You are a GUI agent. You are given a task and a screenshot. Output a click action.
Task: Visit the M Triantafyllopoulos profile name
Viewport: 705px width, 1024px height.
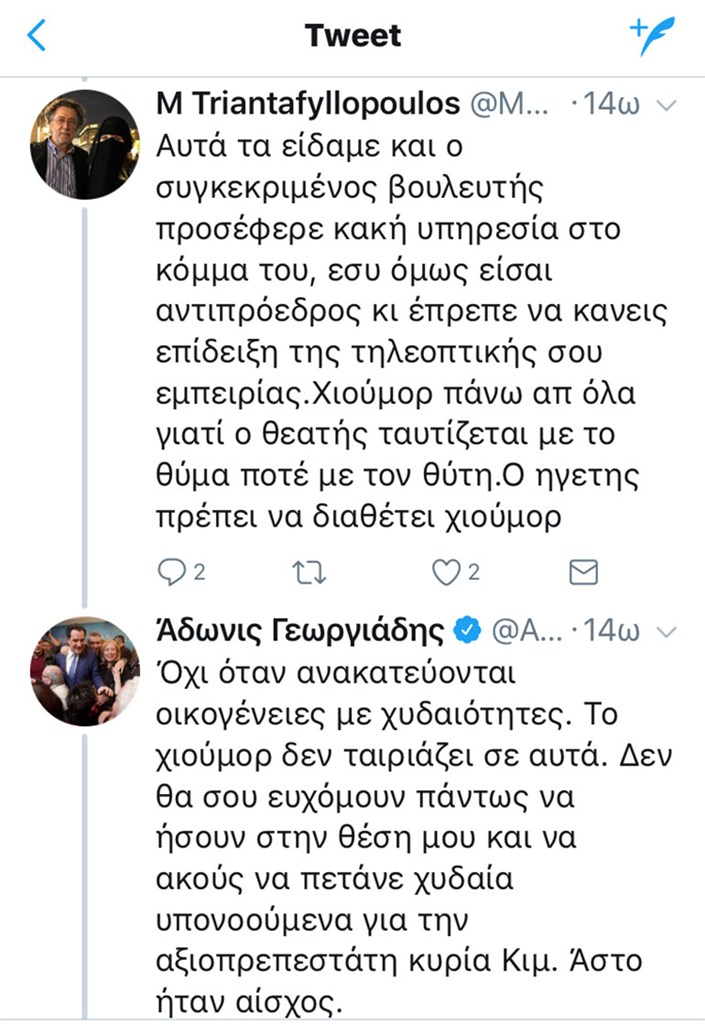[308, 104]
